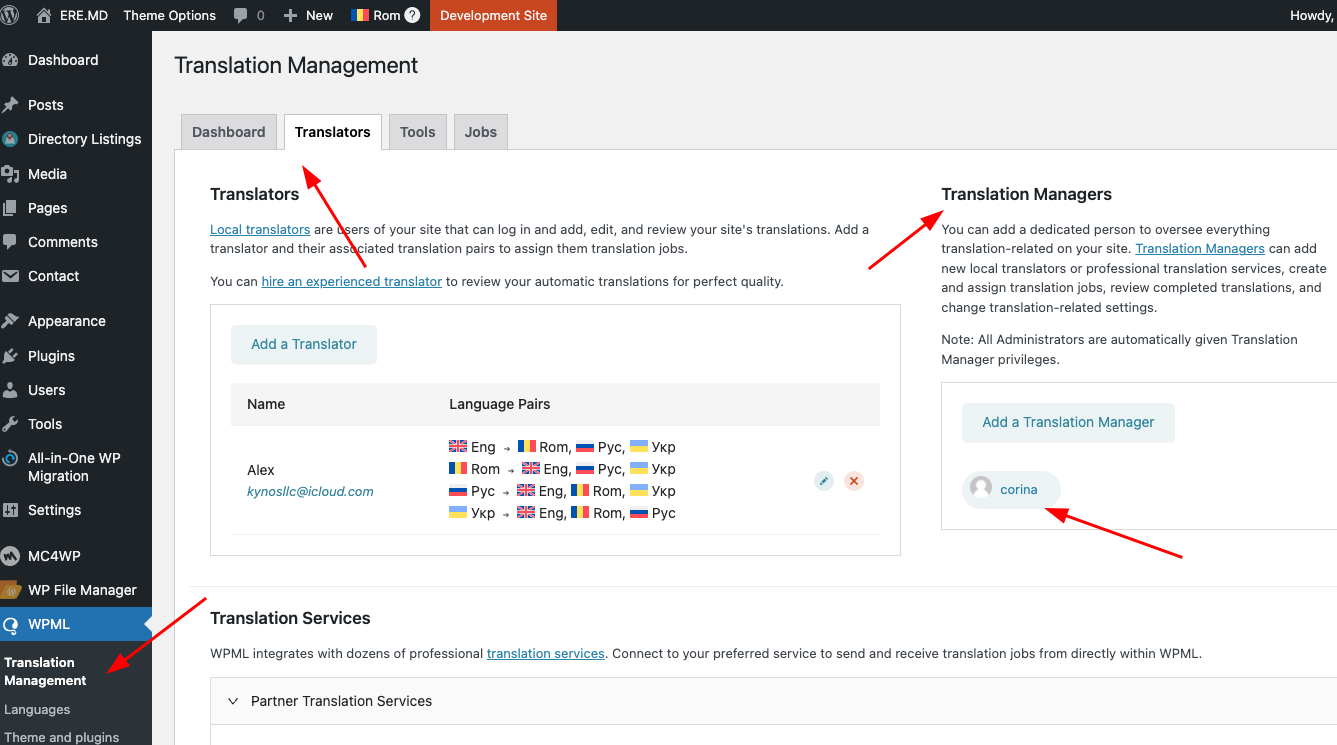Click the WordPress logo icon
Screen dimensions: 1337x745
[10, 15]
